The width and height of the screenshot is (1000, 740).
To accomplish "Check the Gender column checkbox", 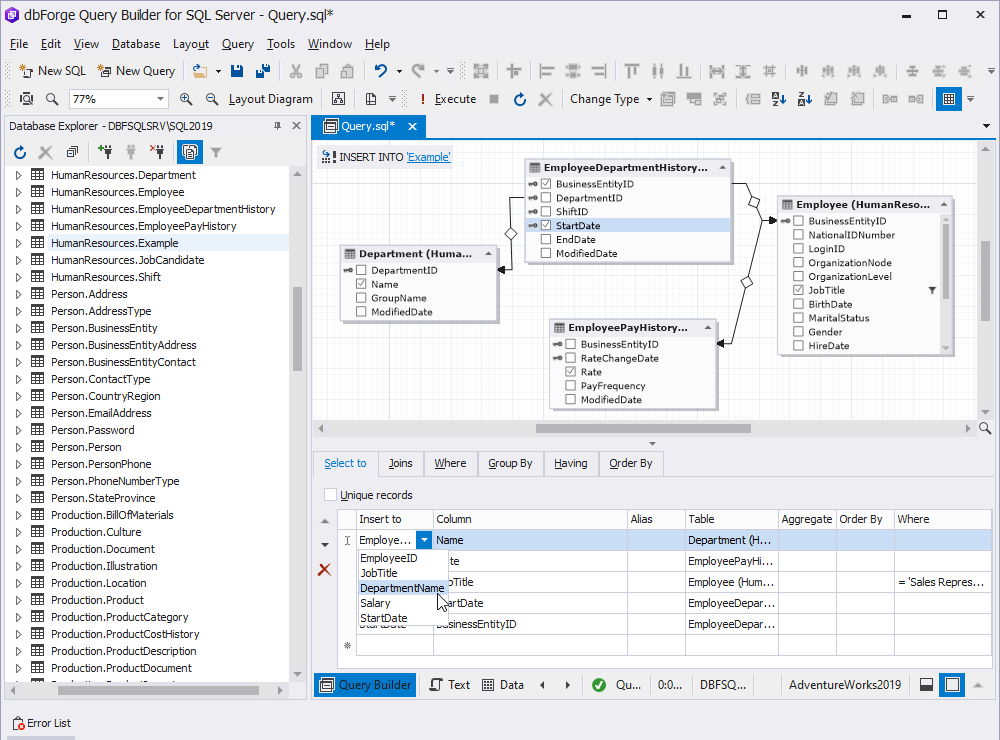I will coord(798,332).
